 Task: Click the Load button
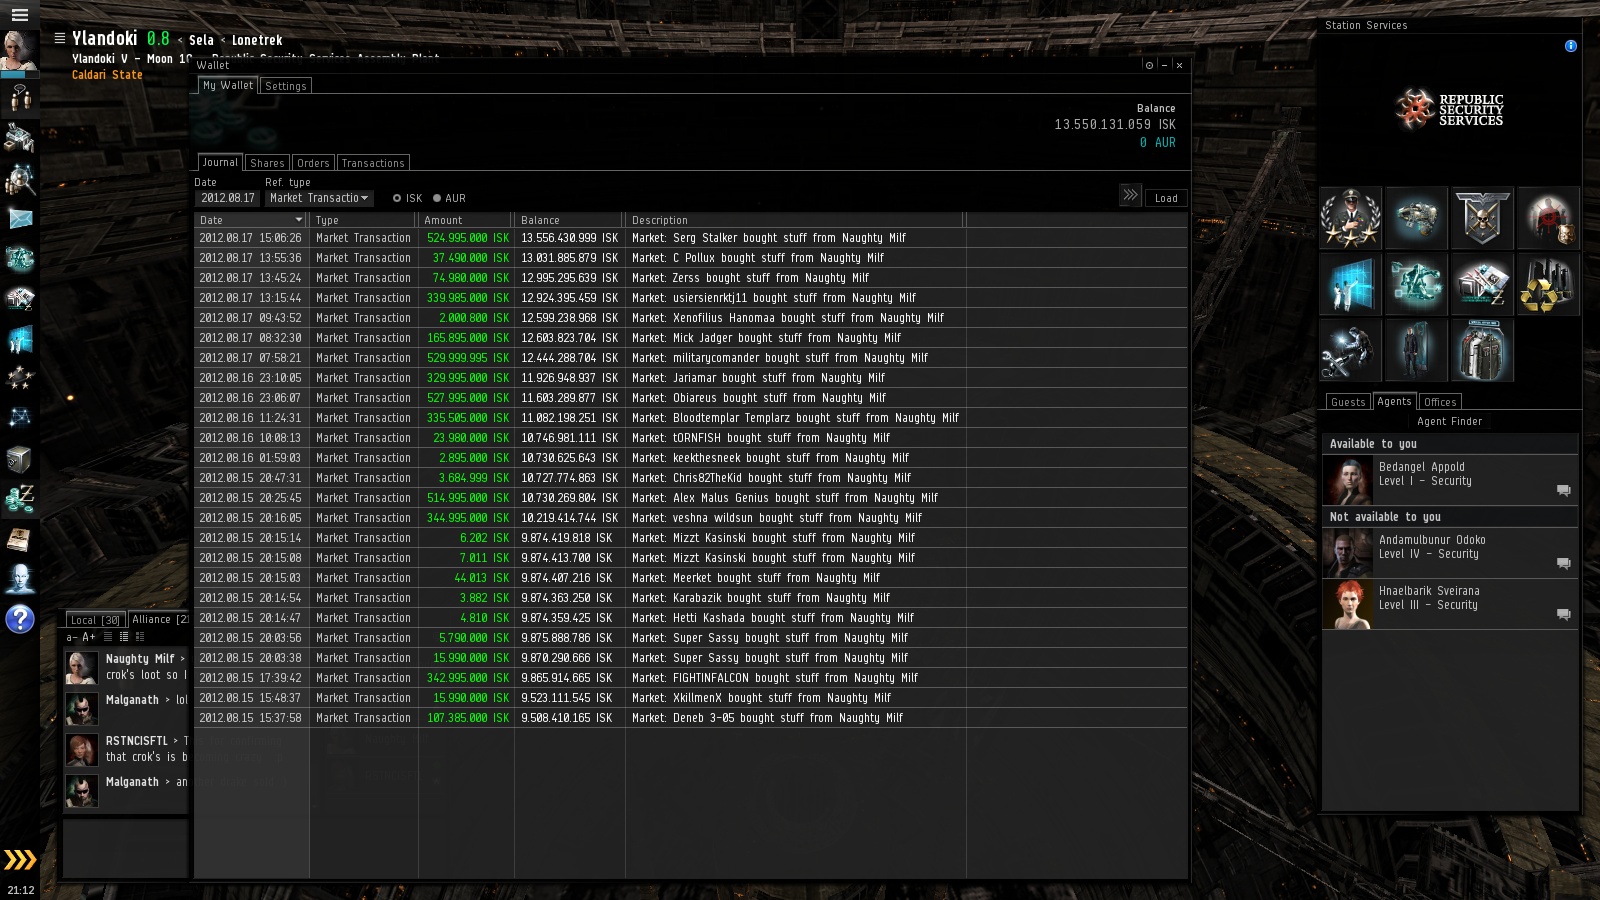click(x=1166, y=198)
